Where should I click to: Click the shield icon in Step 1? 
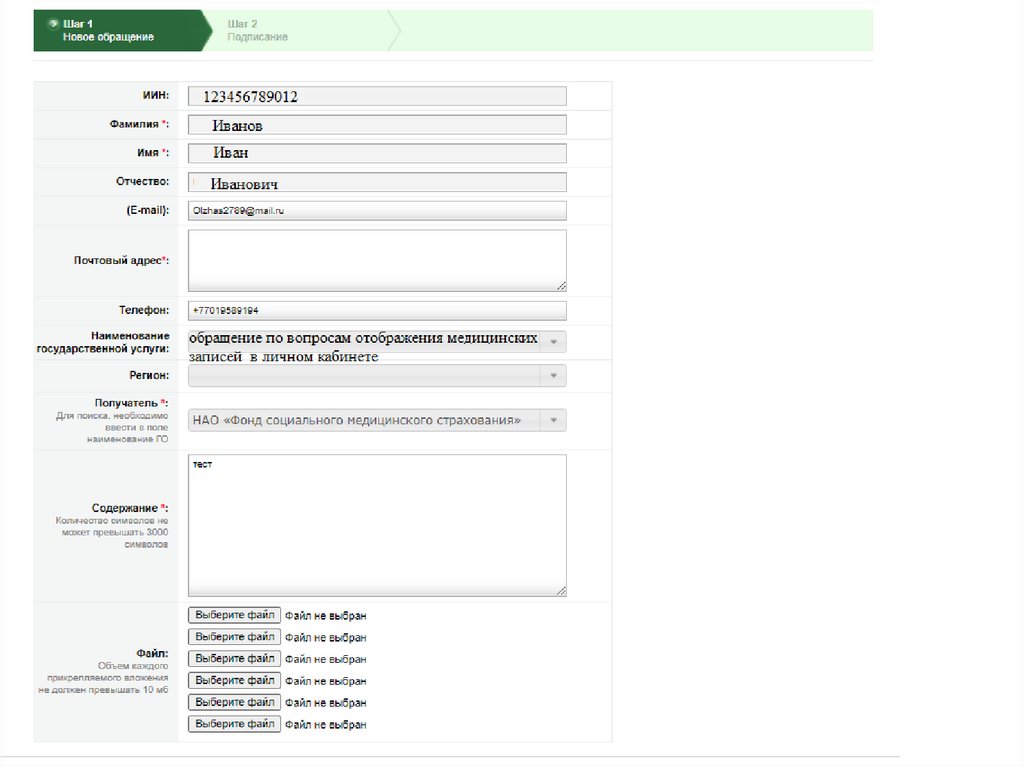(53, 24)
